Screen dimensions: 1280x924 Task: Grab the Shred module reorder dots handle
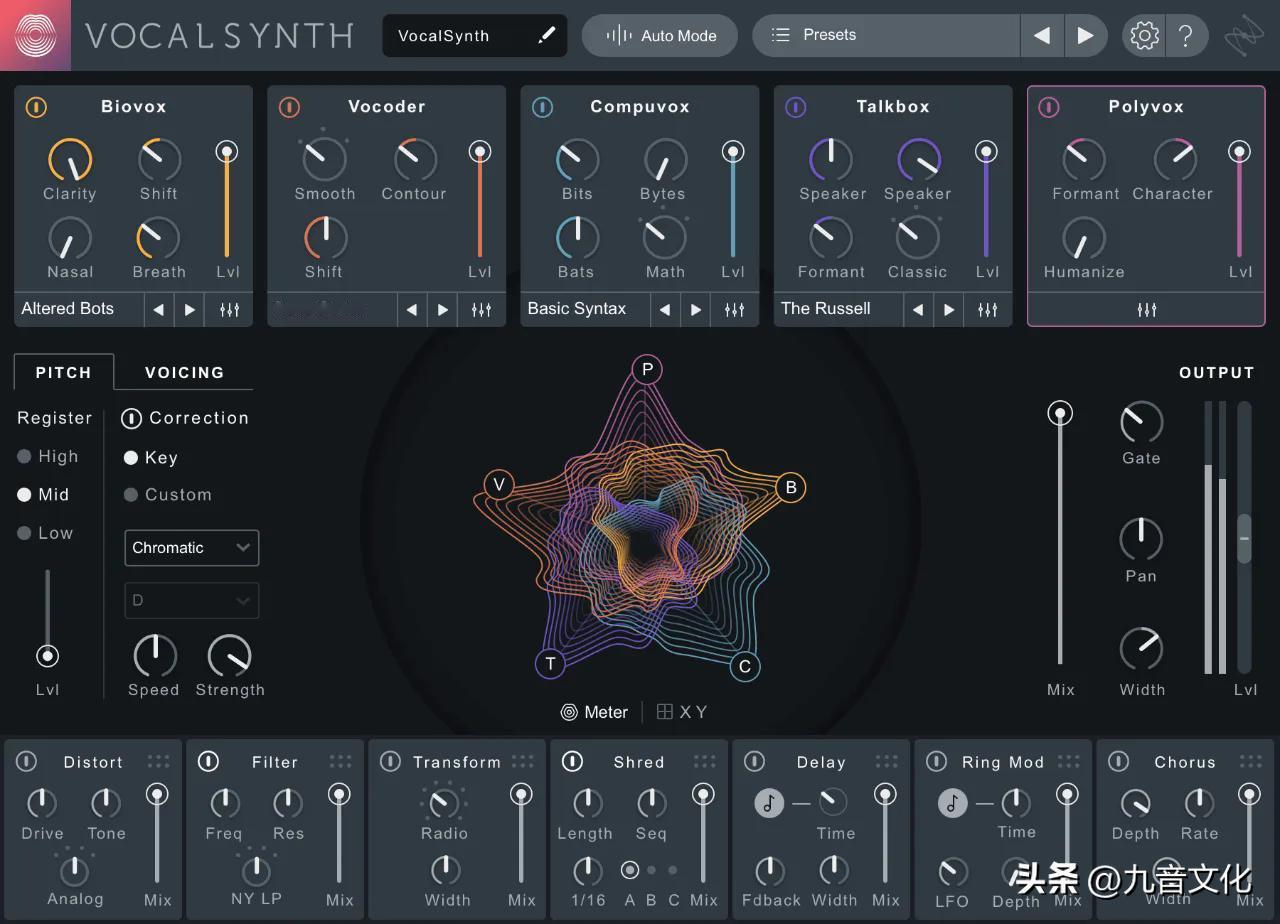[704, 762]
